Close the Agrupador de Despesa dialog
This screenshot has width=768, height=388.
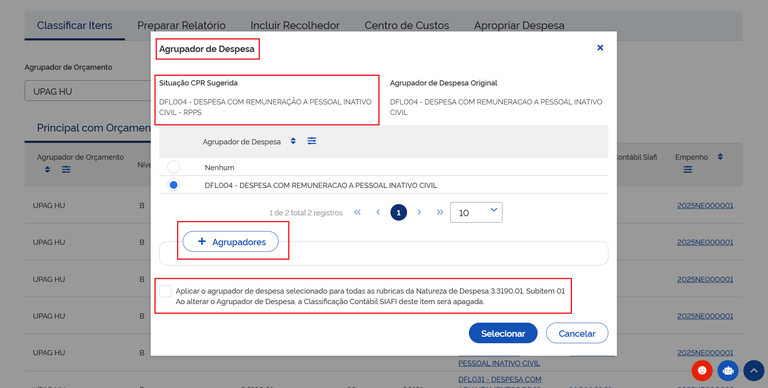pyautogui.click(x=600, y=48)
